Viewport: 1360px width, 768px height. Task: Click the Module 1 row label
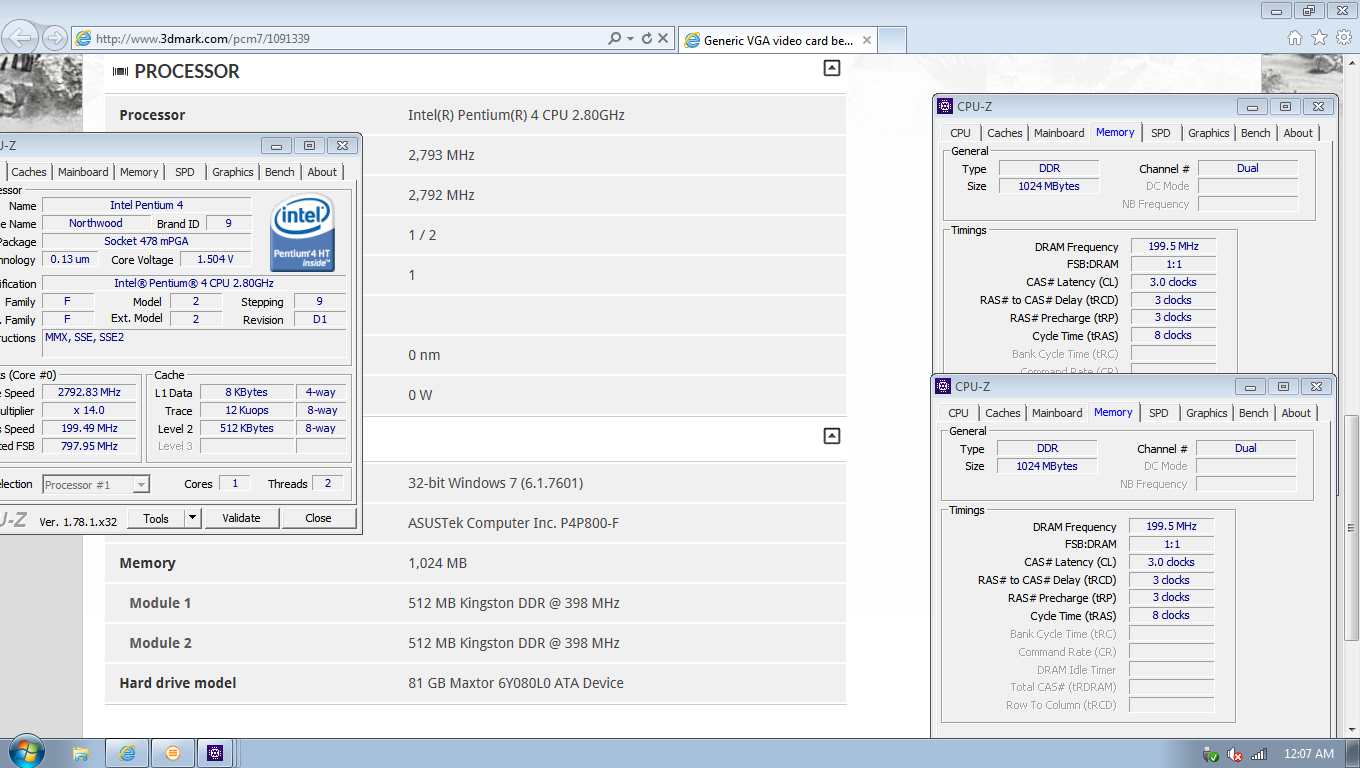(x=160, y=603)
